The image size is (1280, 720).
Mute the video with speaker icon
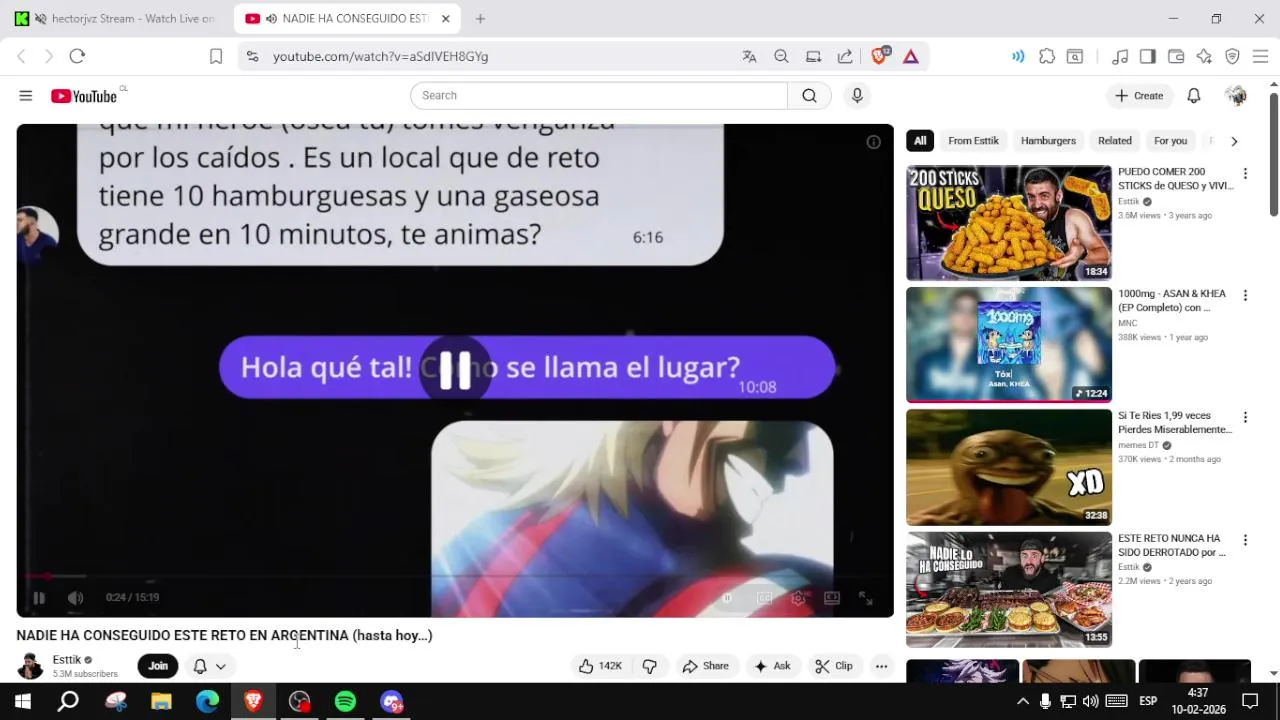tap(75, 598)
